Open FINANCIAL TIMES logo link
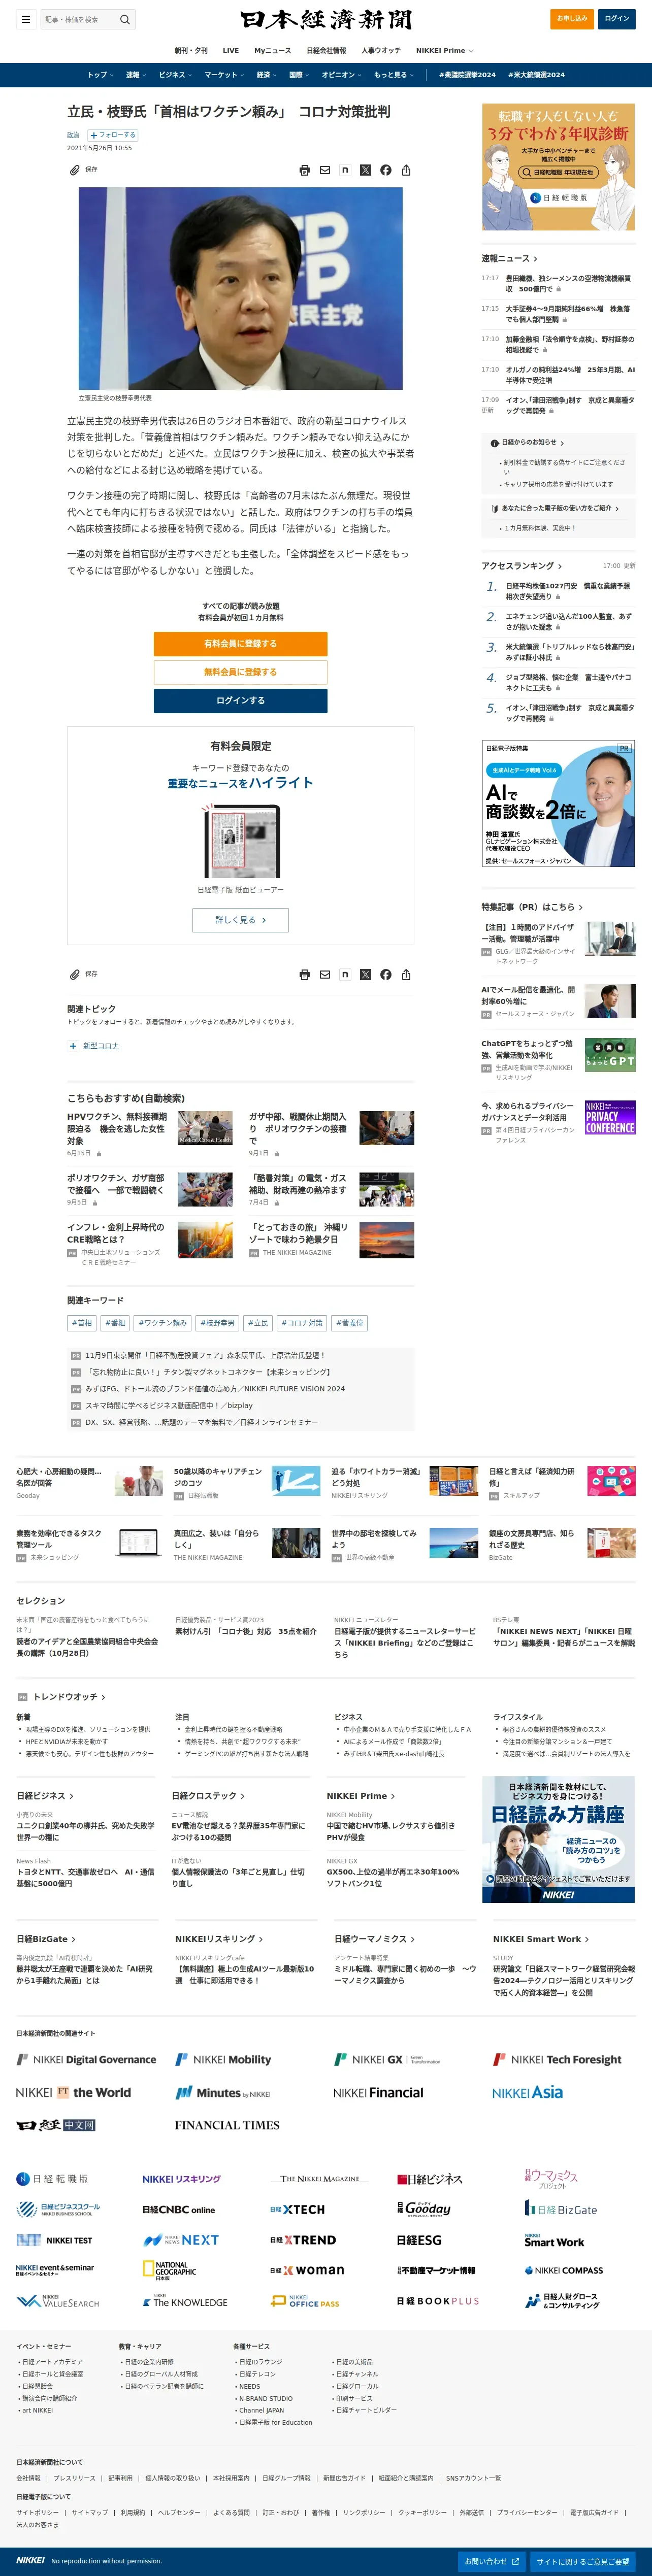The width and height of the screenshot is (652, 2576). point(227,2125)
